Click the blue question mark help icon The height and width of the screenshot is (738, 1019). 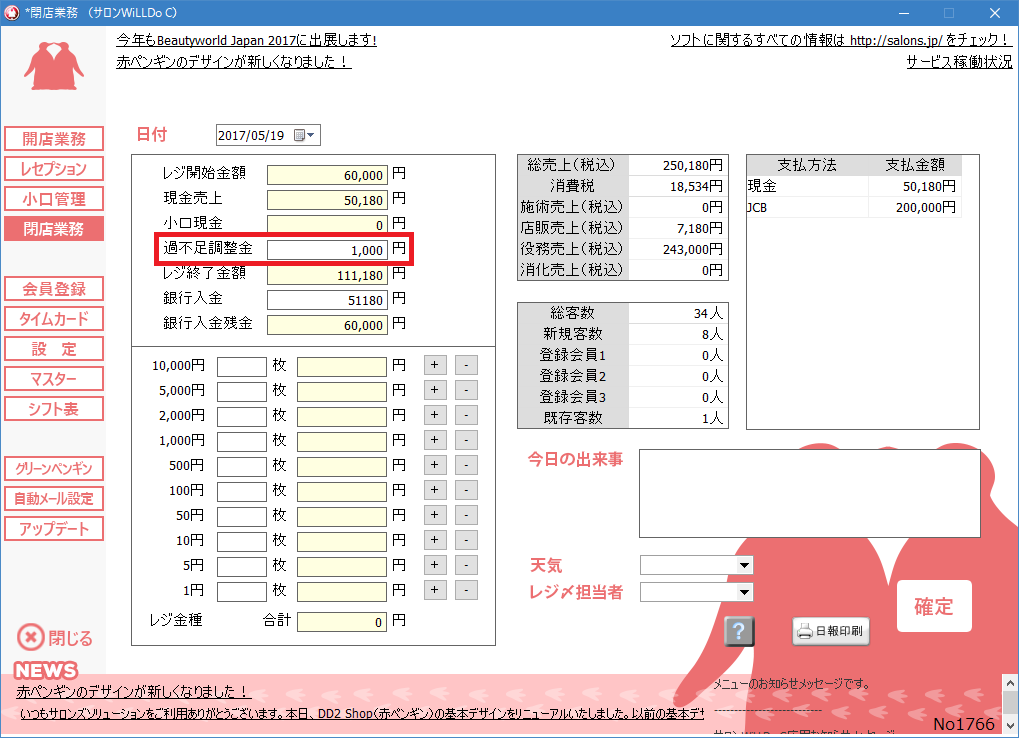(x=739, y=631)
